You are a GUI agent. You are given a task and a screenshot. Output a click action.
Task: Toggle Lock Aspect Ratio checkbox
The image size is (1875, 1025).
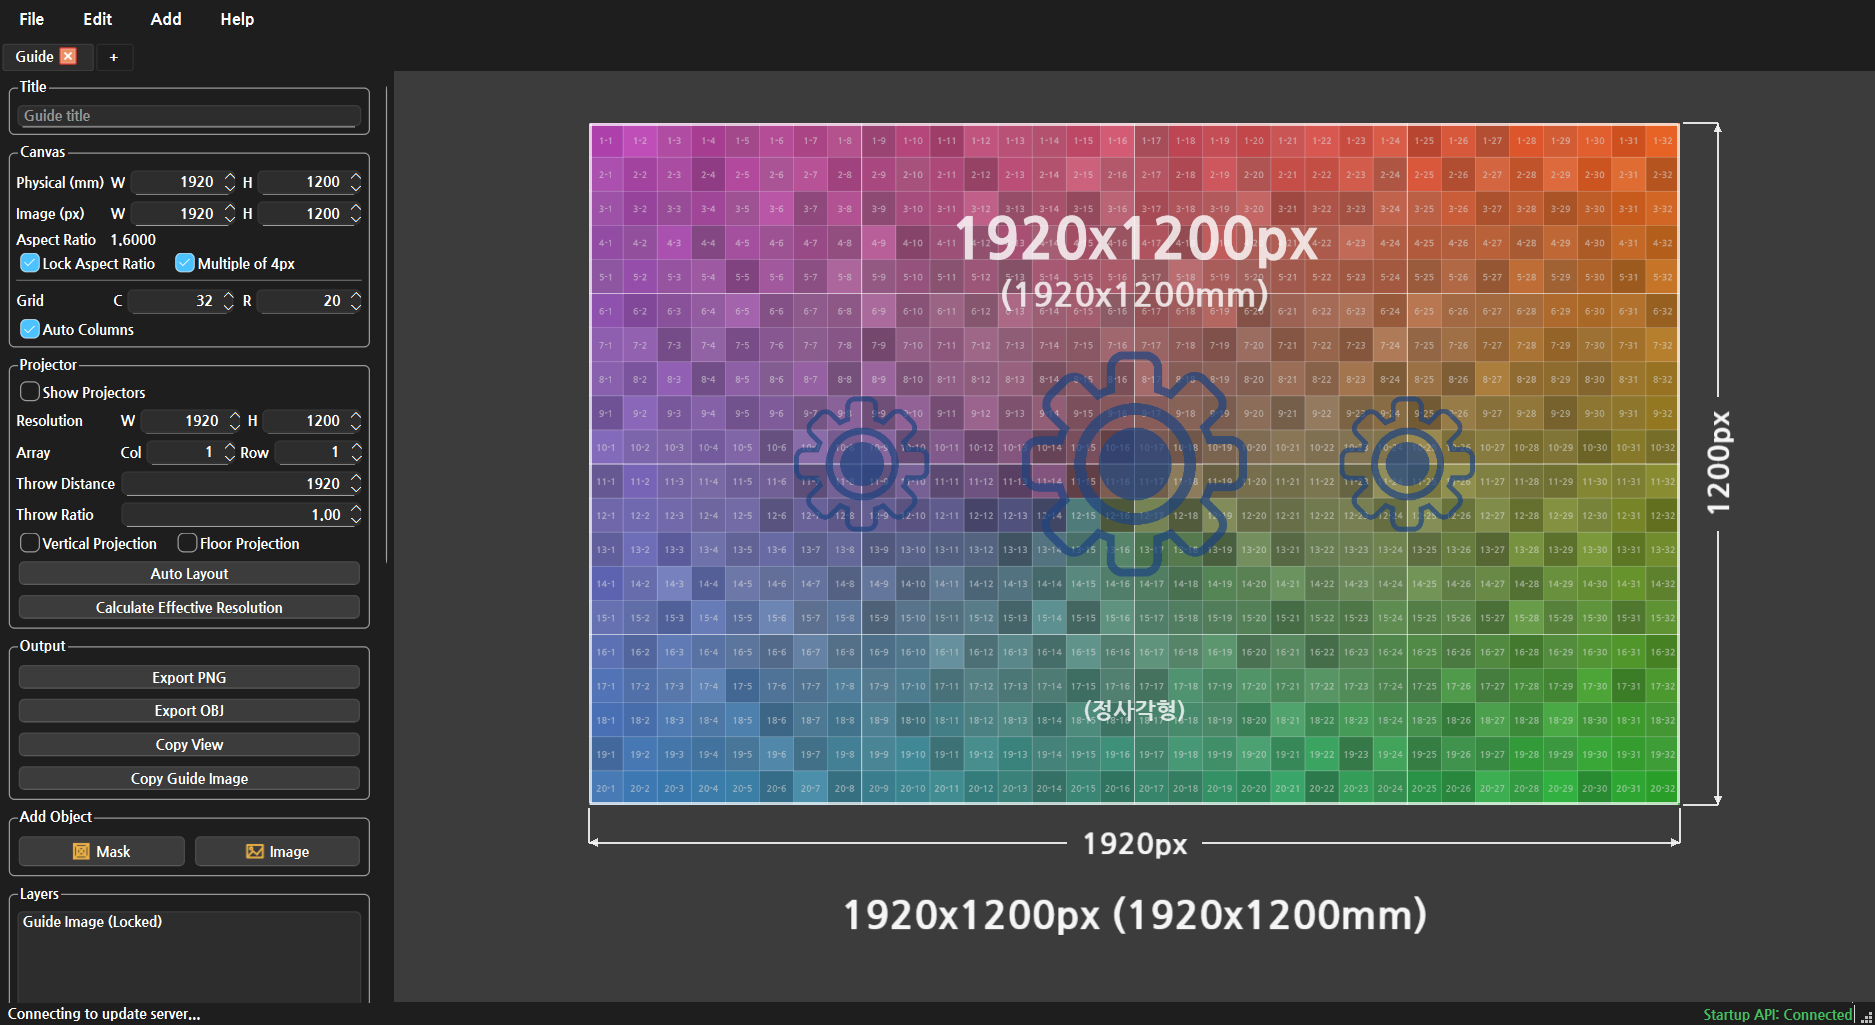(x=30, y=263)
